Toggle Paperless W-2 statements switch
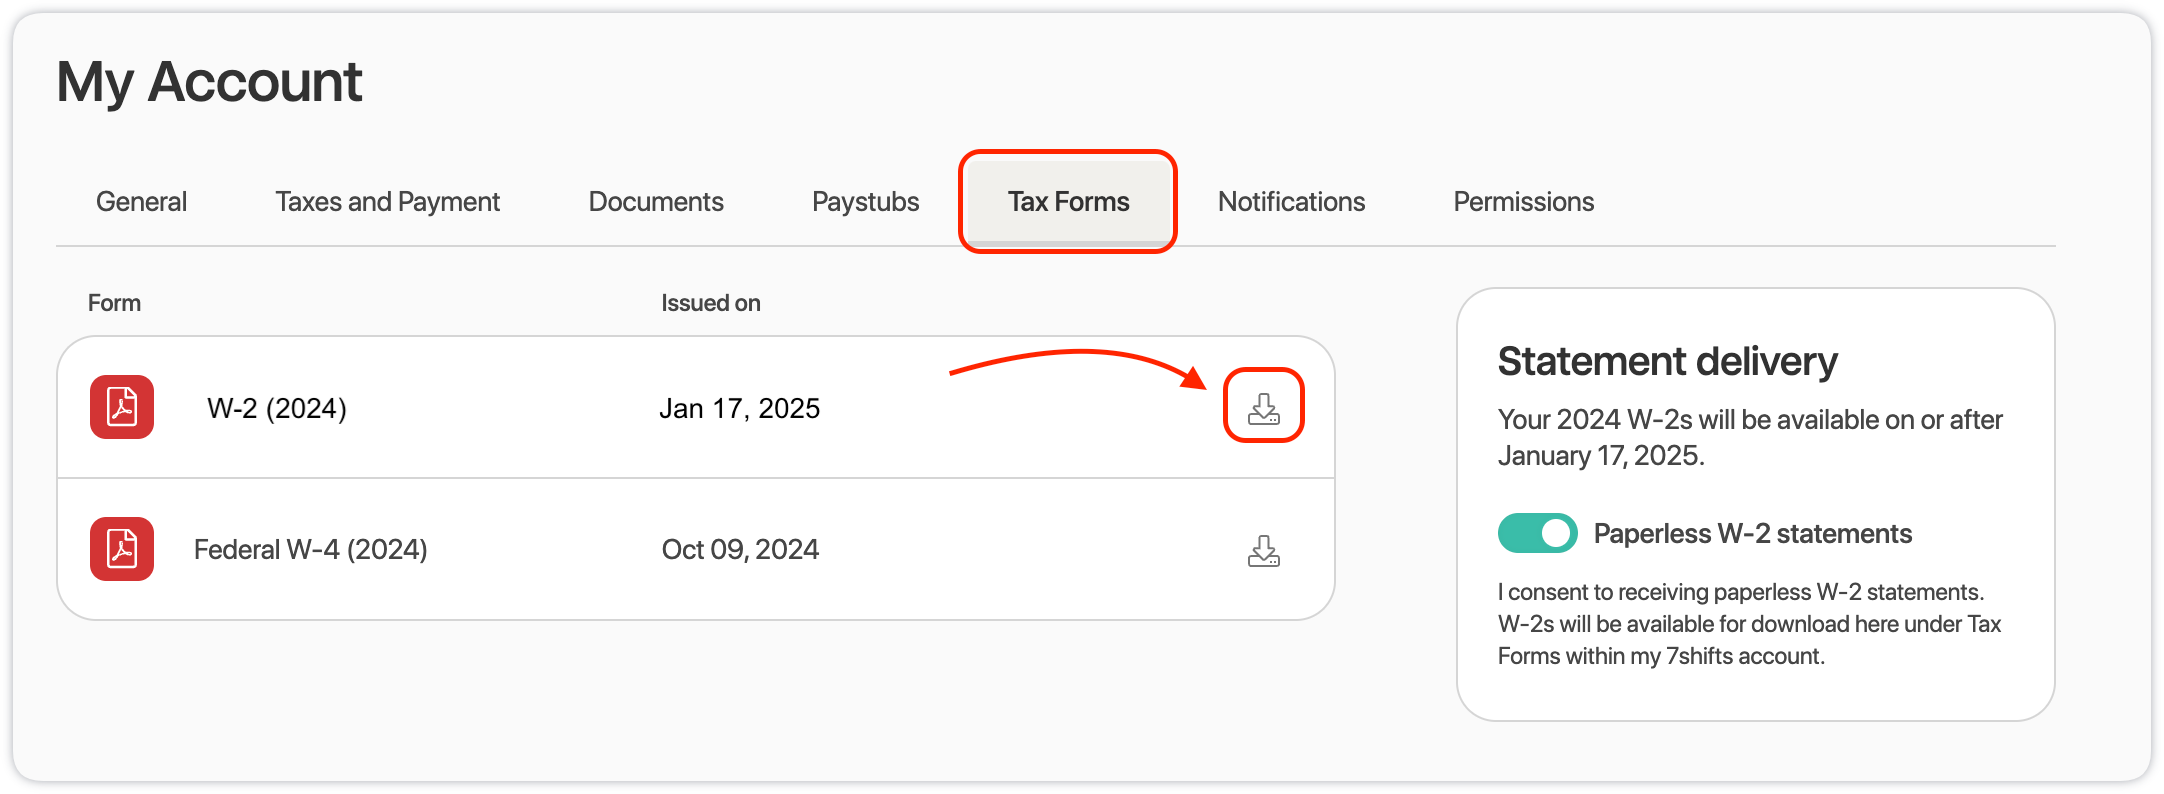Viewport: 2164px width, 794px height. click(x=1538, y=533)
